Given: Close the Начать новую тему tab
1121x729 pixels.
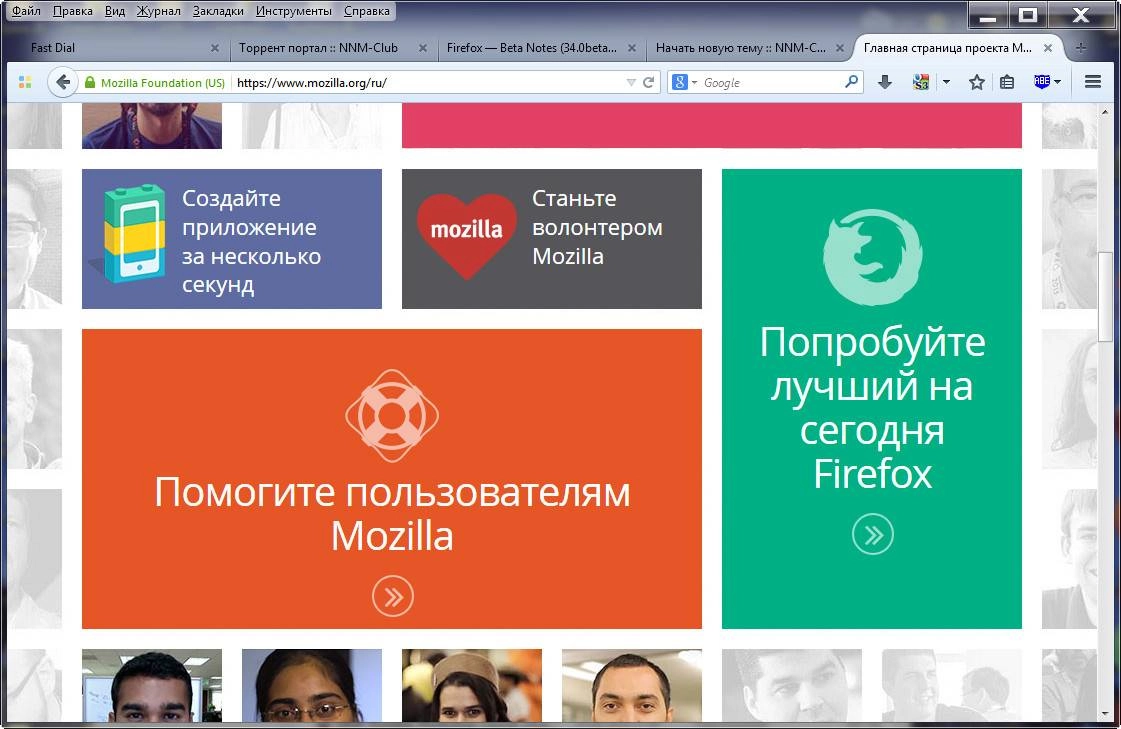Looking at the screenshot, I should (x=840, y=48).
